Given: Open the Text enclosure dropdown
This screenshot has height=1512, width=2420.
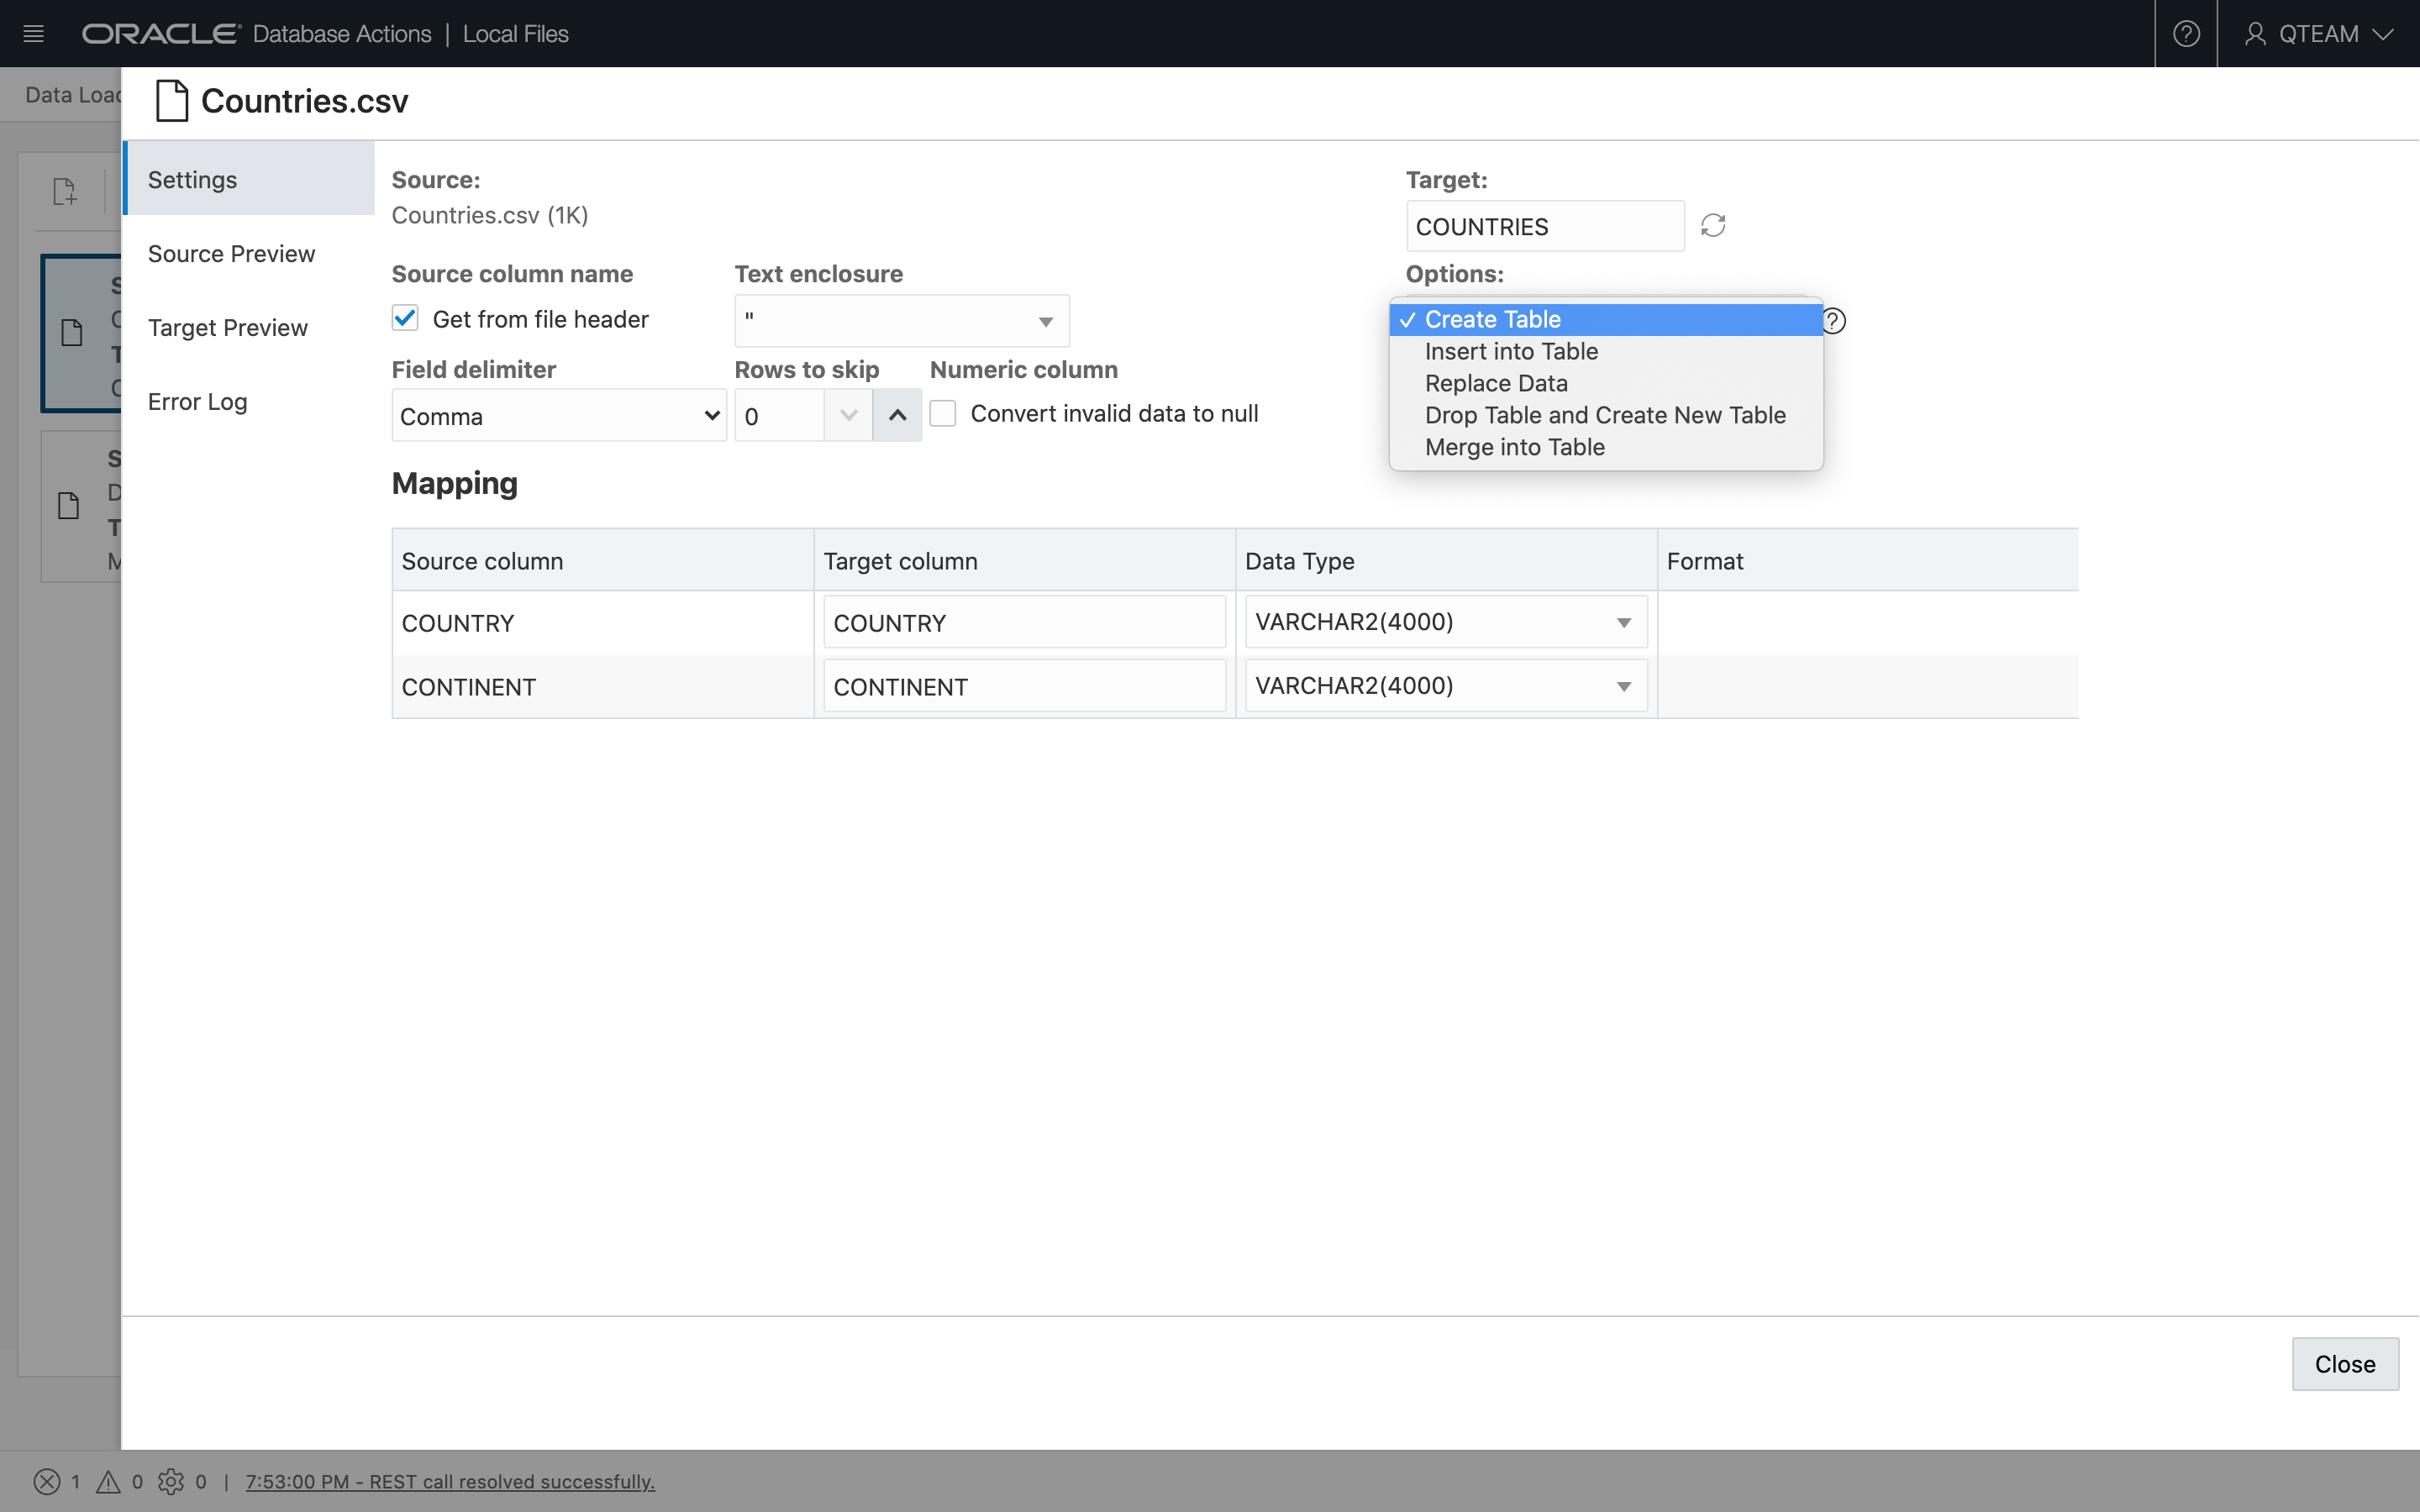Looking at the screenshot, I should pyautogui.click(x=901, y=321).
